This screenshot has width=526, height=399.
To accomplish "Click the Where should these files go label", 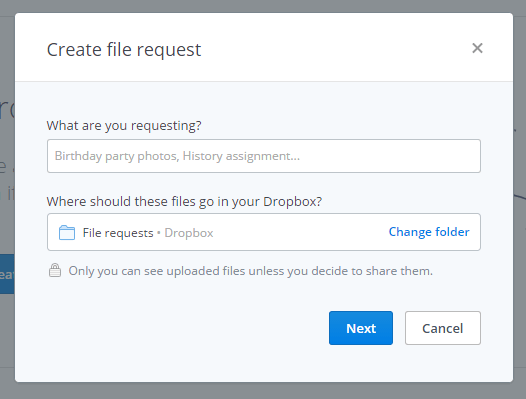I will 184,201.
